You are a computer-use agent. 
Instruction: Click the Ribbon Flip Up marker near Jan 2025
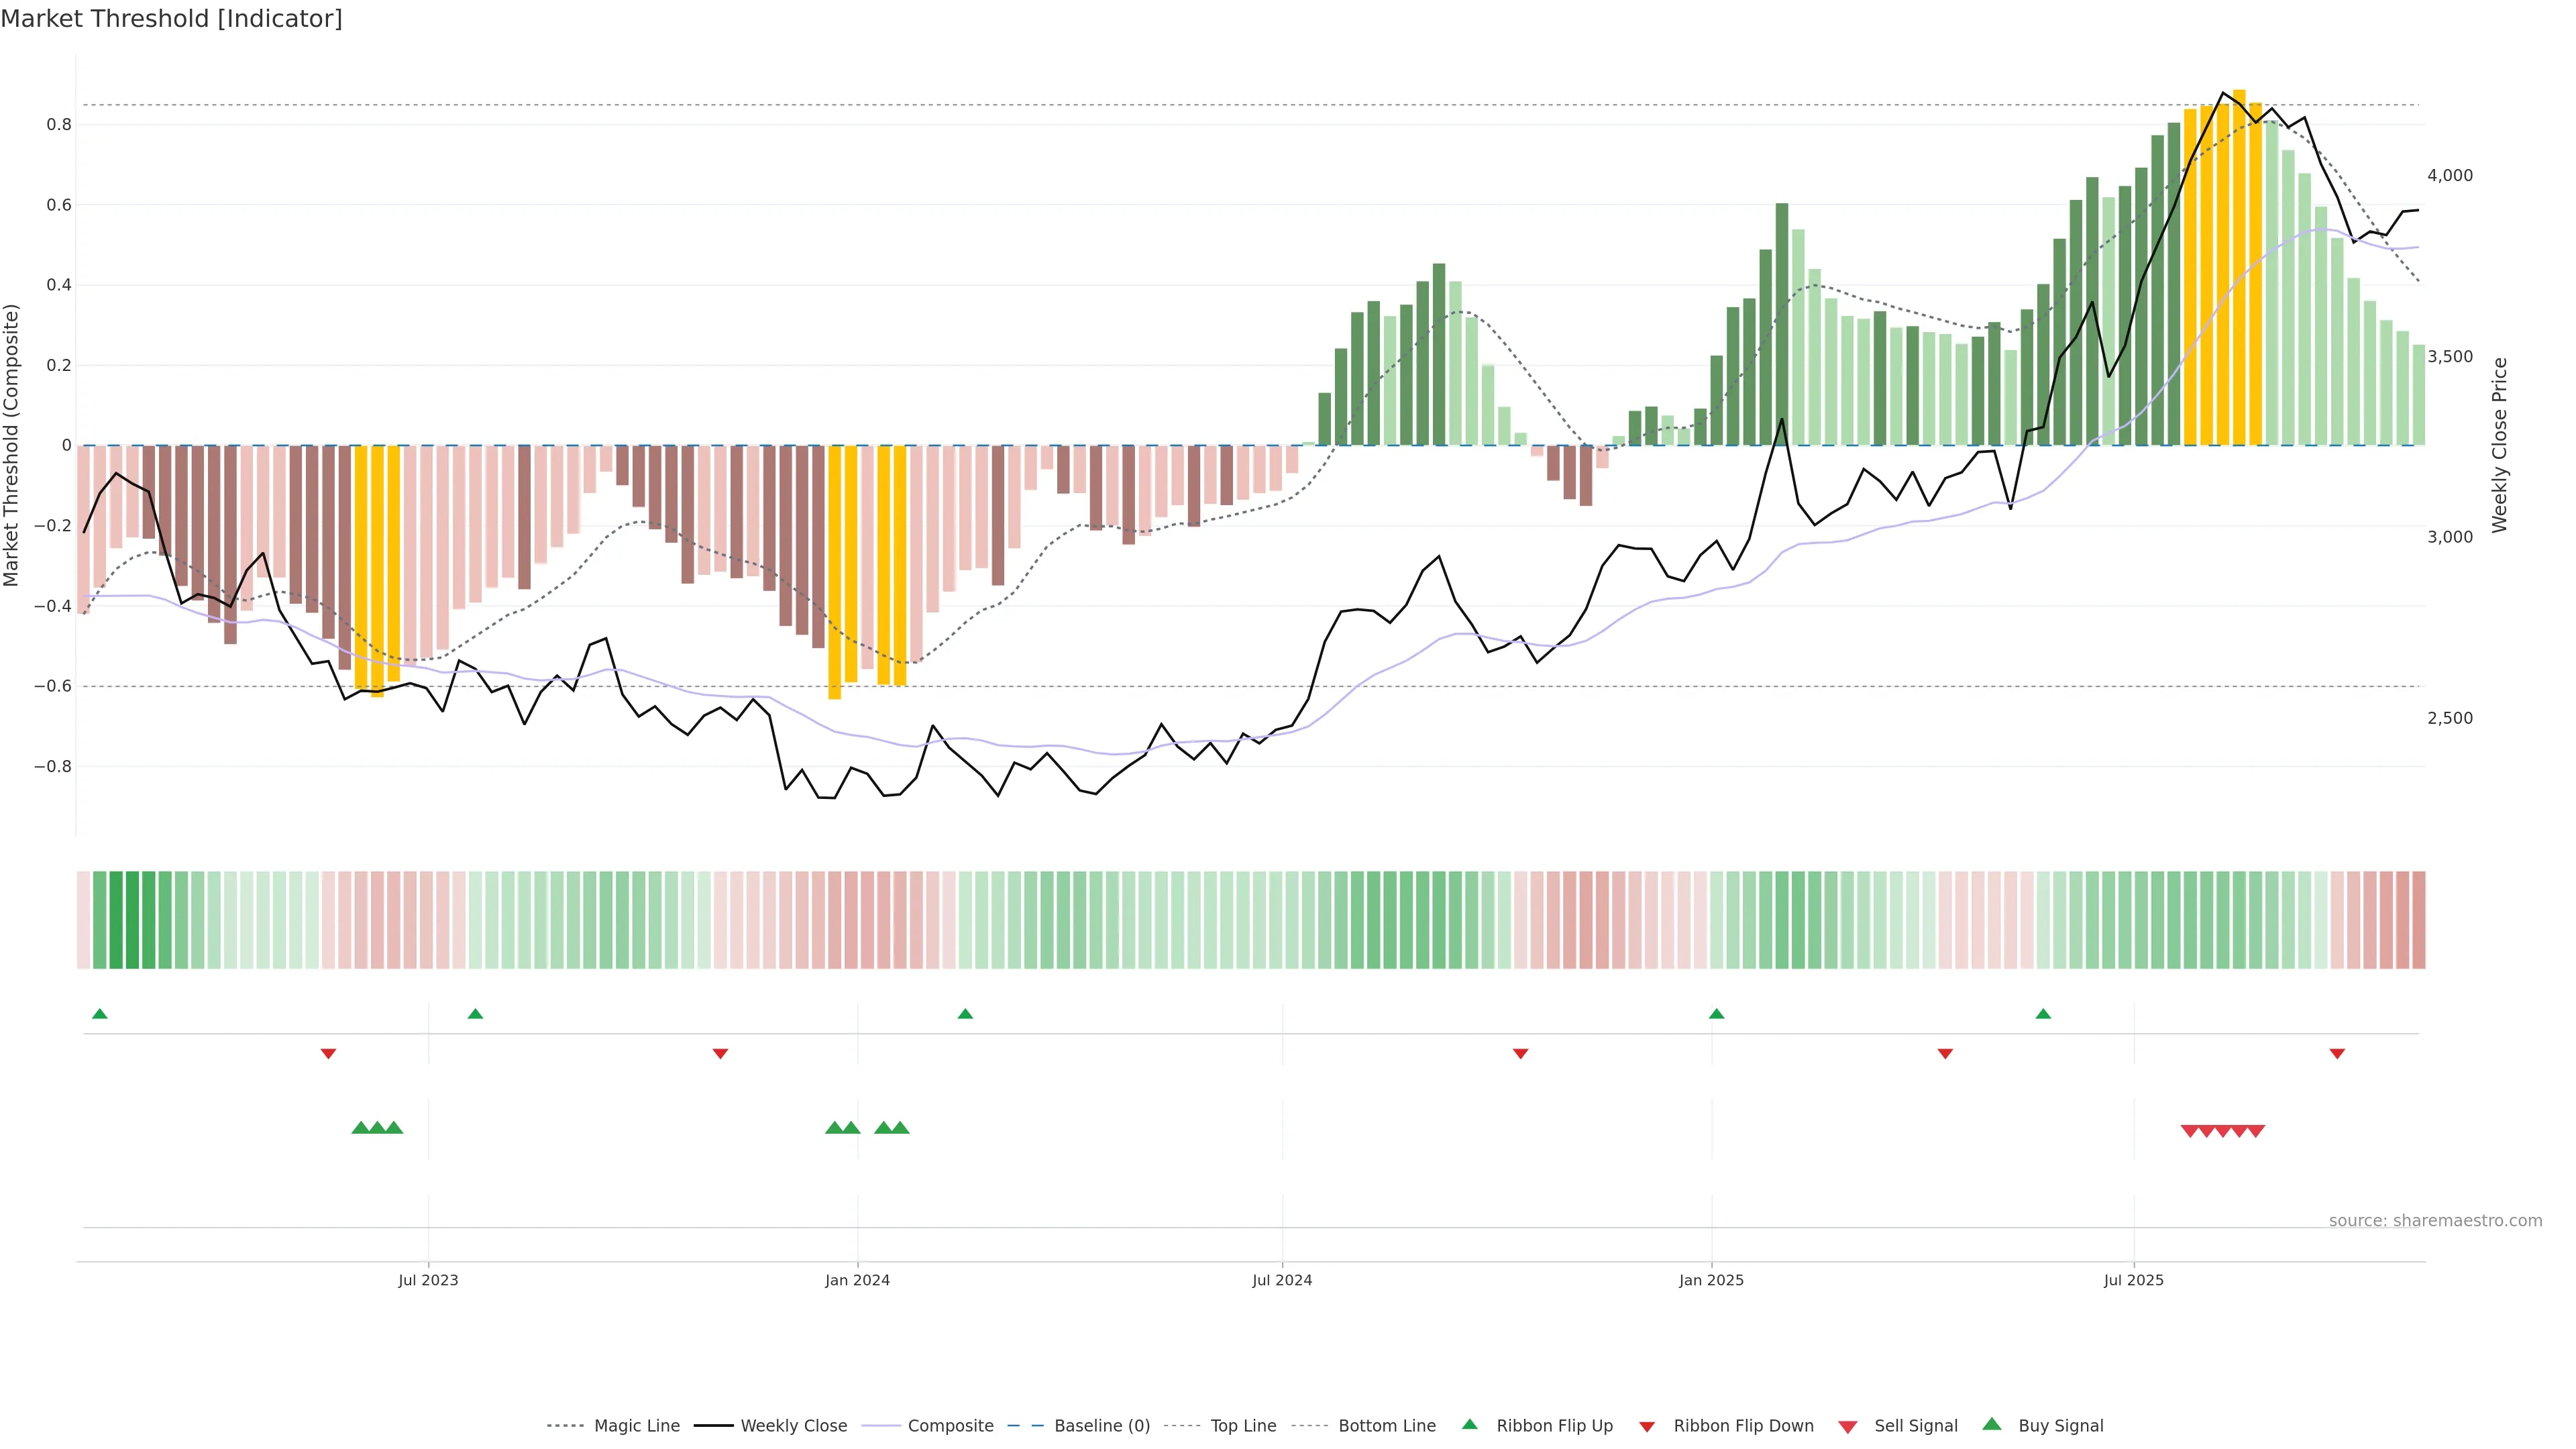point(1717,1014)
